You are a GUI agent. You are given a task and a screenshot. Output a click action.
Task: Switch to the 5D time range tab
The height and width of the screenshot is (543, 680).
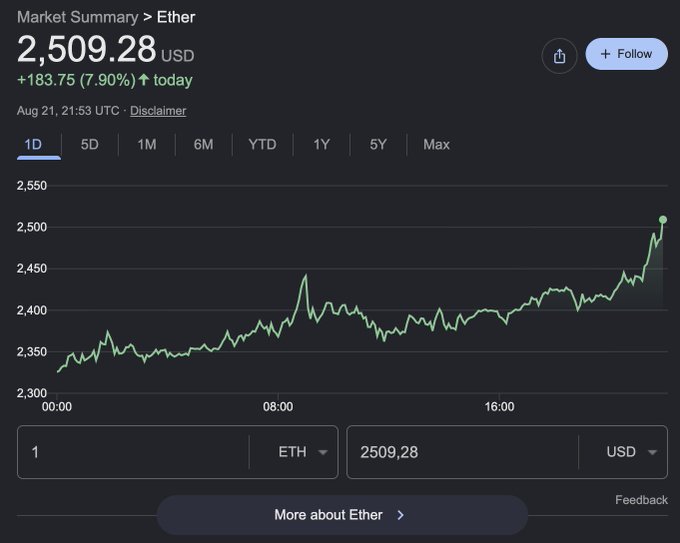[x=90, y=144]
